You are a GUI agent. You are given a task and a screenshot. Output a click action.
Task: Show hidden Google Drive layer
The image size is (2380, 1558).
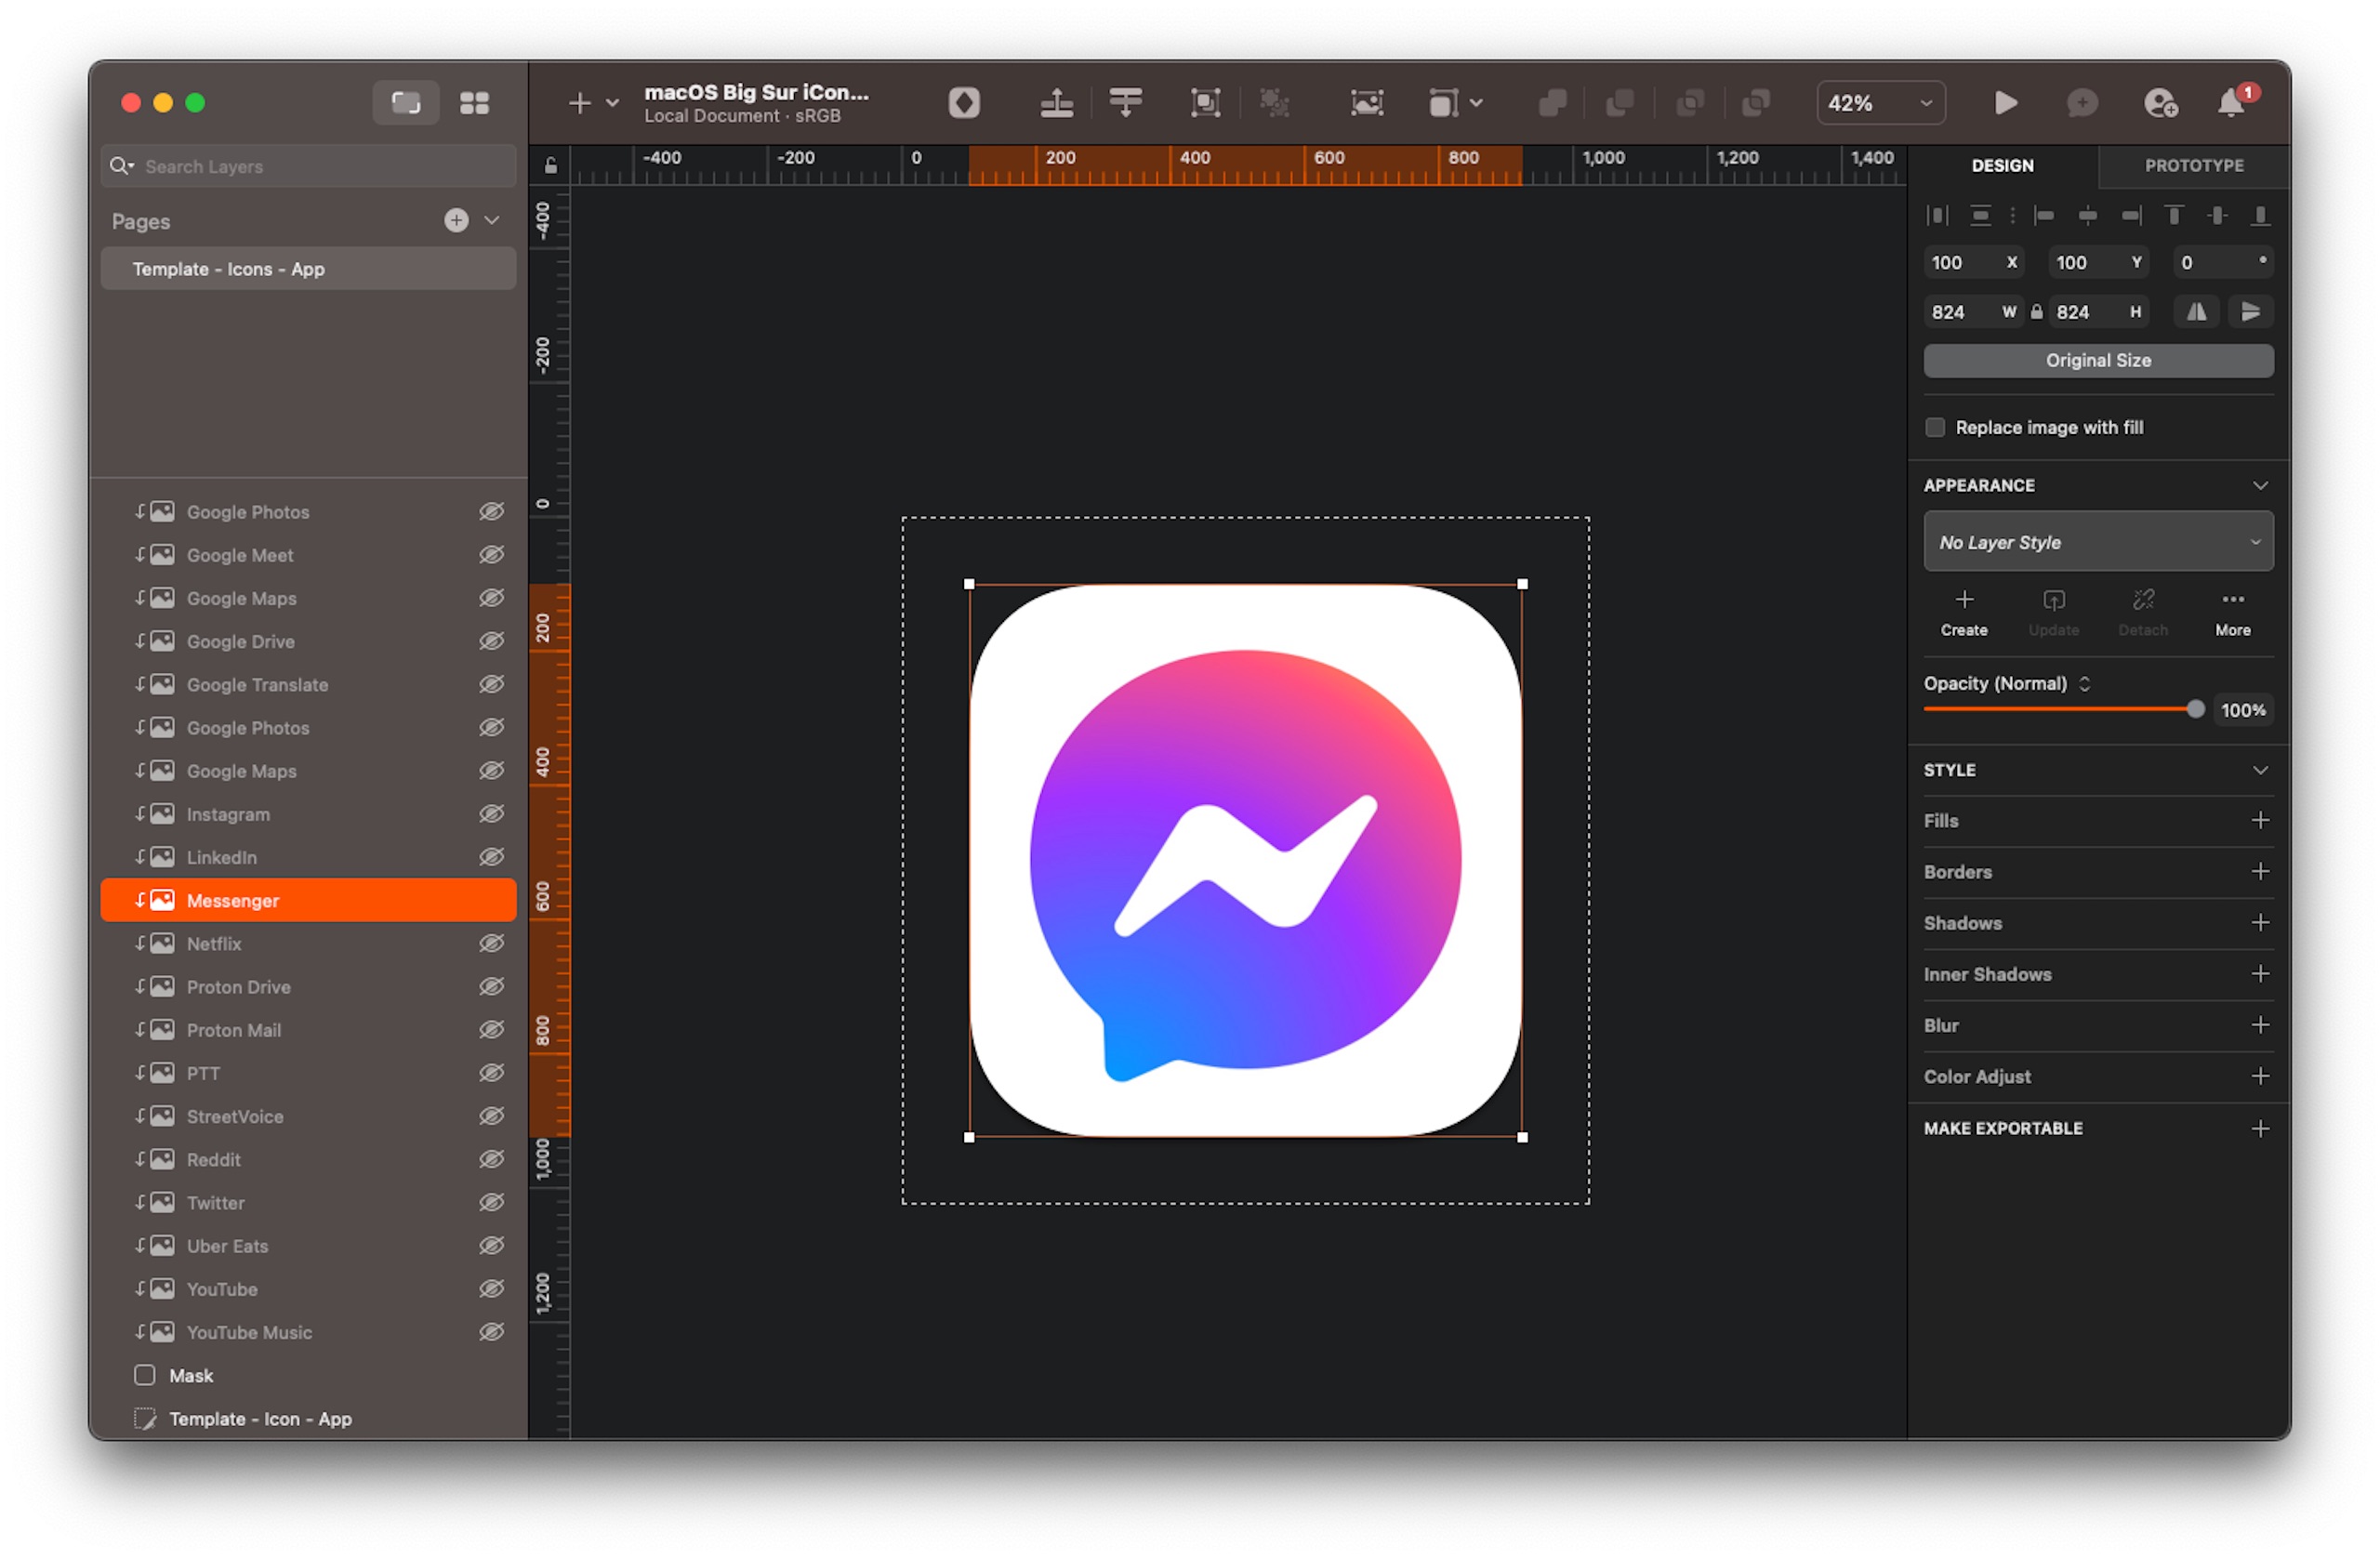(x=491, y=641)
